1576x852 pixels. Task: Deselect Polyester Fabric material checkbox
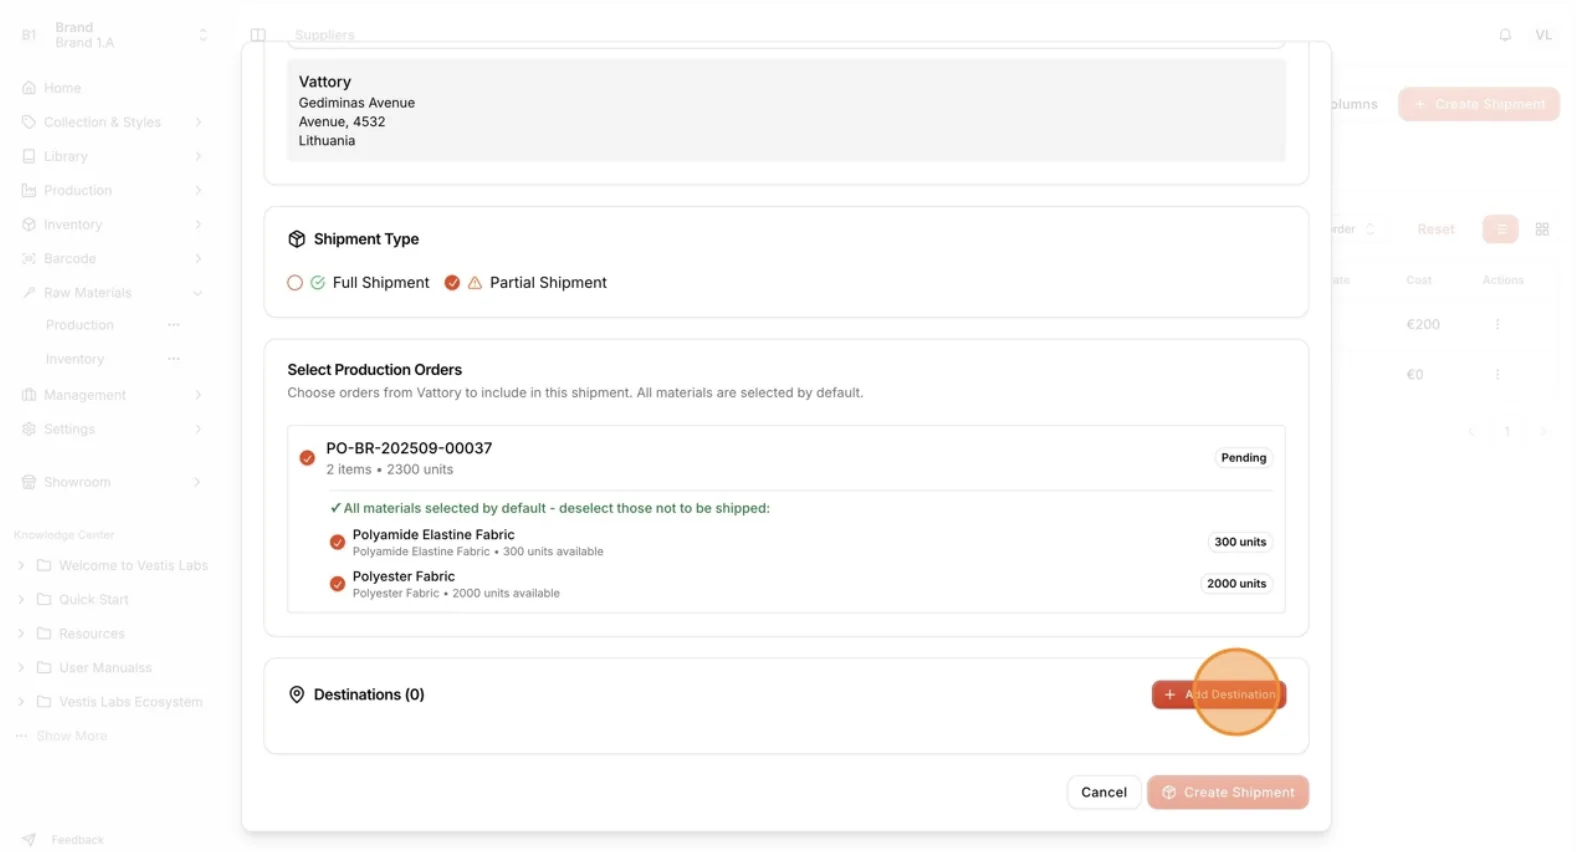click(337, 584)
